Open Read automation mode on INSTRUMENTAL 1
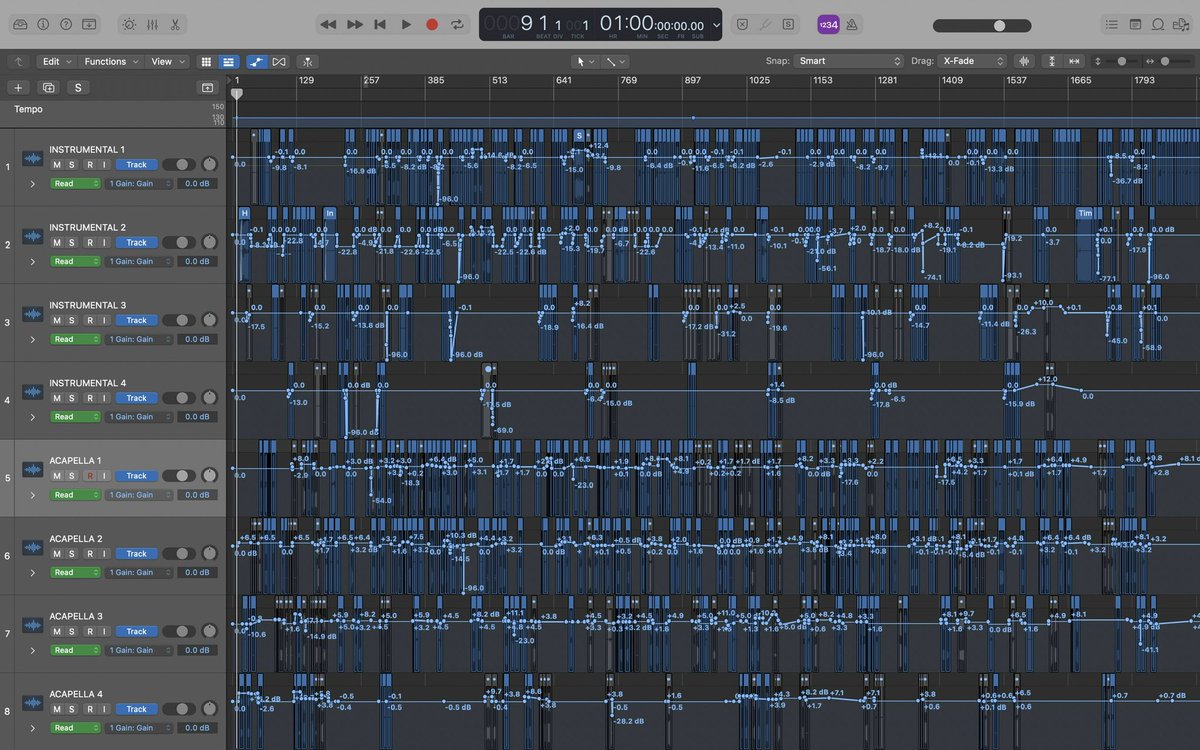The width and height of the screenshot is (1200, 750). [76, 184]
